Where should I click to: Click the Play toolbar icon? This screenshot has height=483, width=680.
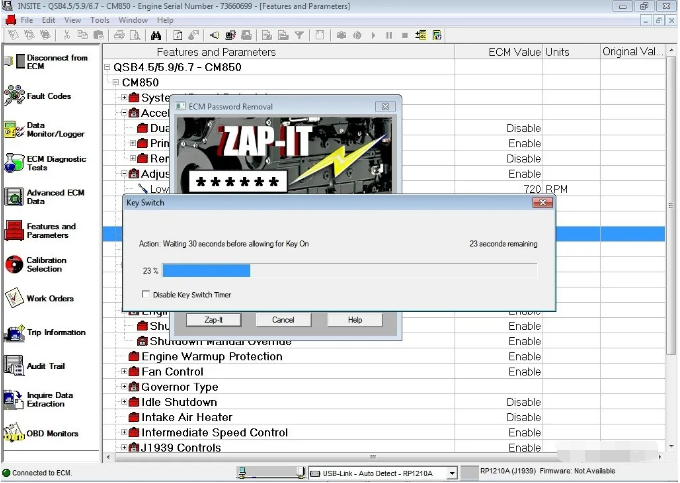pos(373,35)
